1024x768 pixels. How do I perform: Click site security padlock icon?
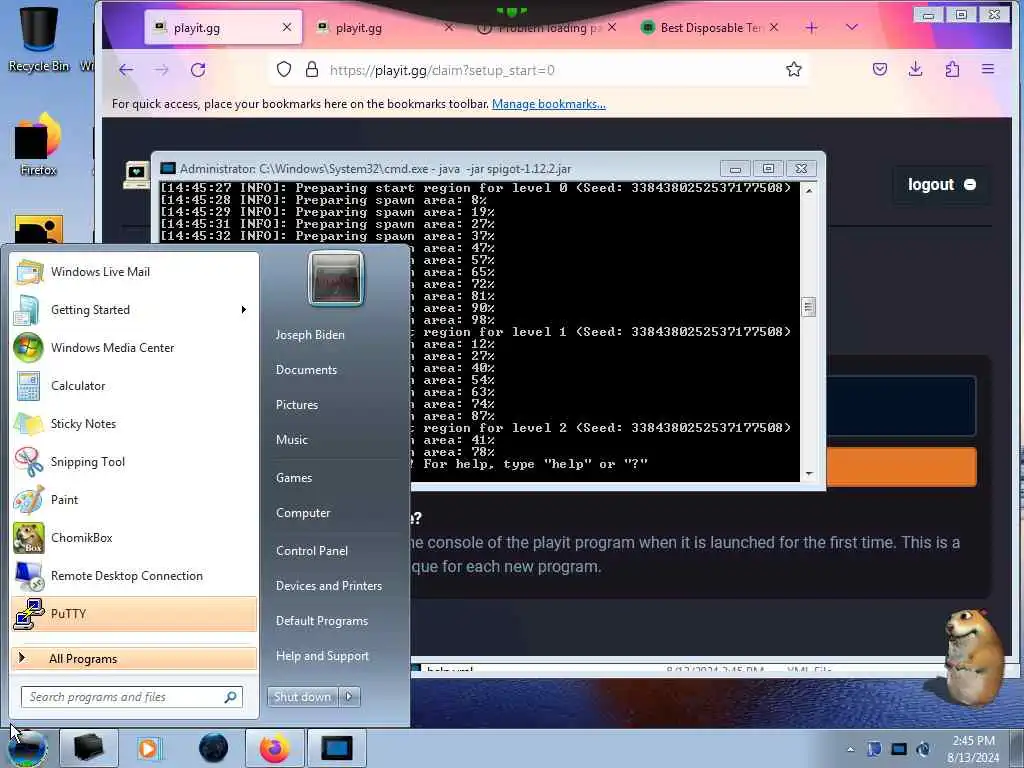[312, 69]
